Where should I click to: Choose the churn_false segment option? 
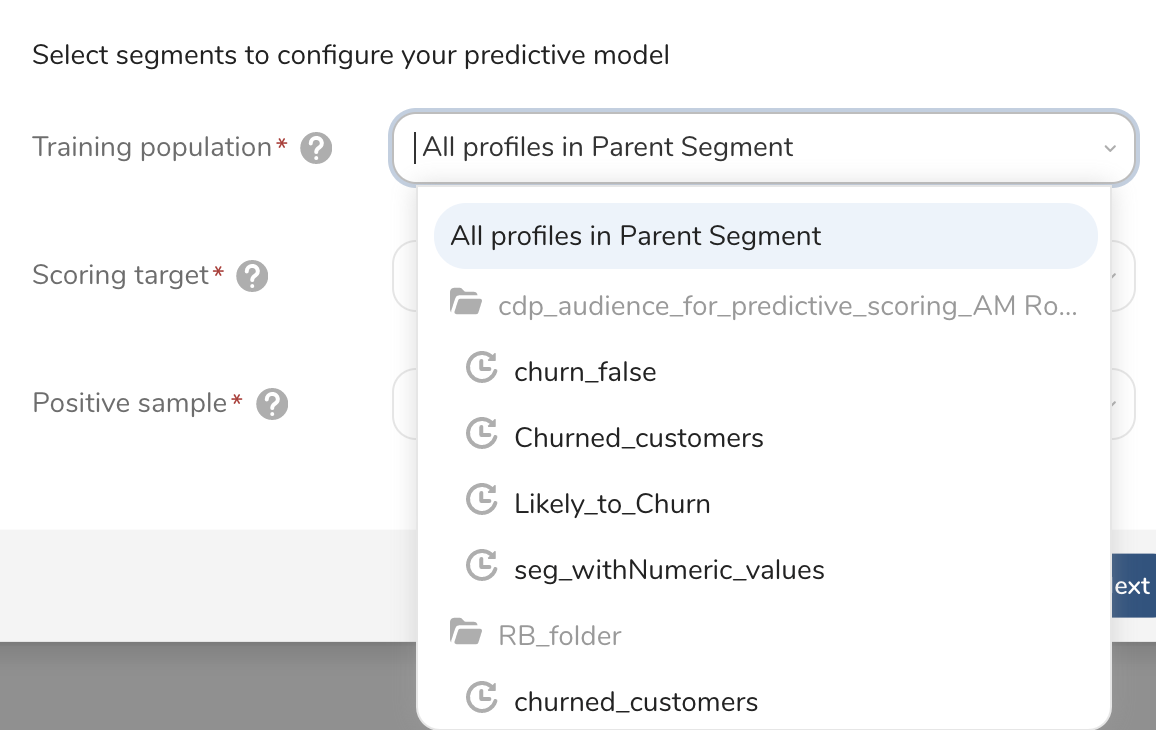point(585,372)
